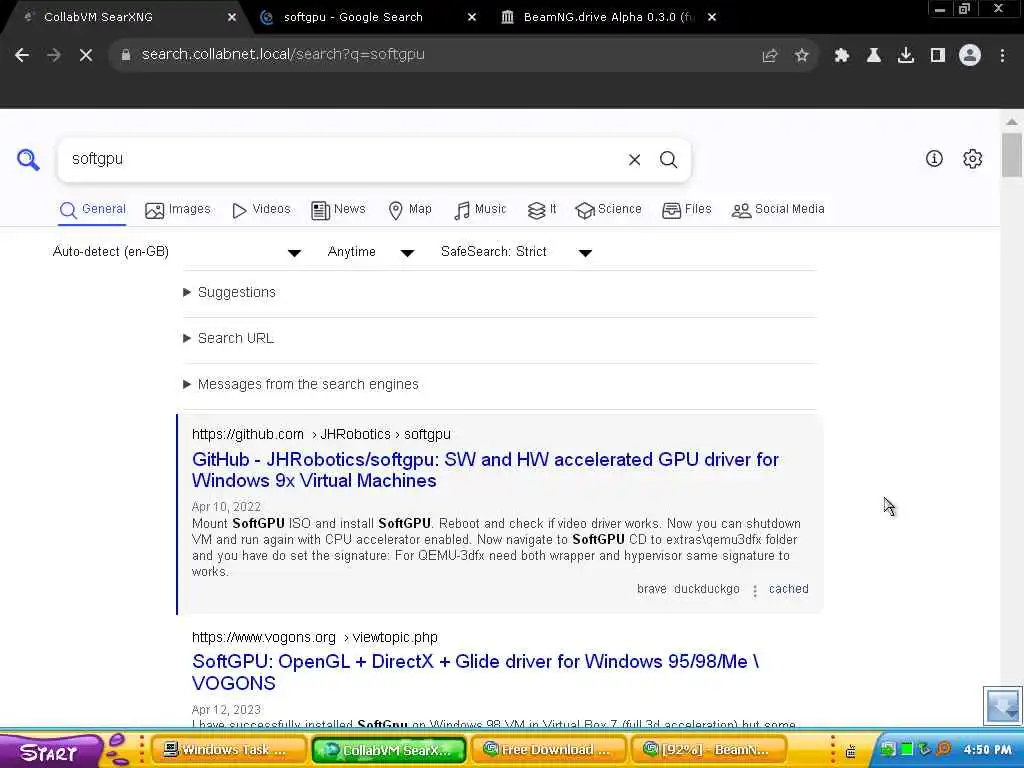Open the Chrome Labs flask icon
Viewport: 1024px width, 768px height.
[x=874, y=56]
